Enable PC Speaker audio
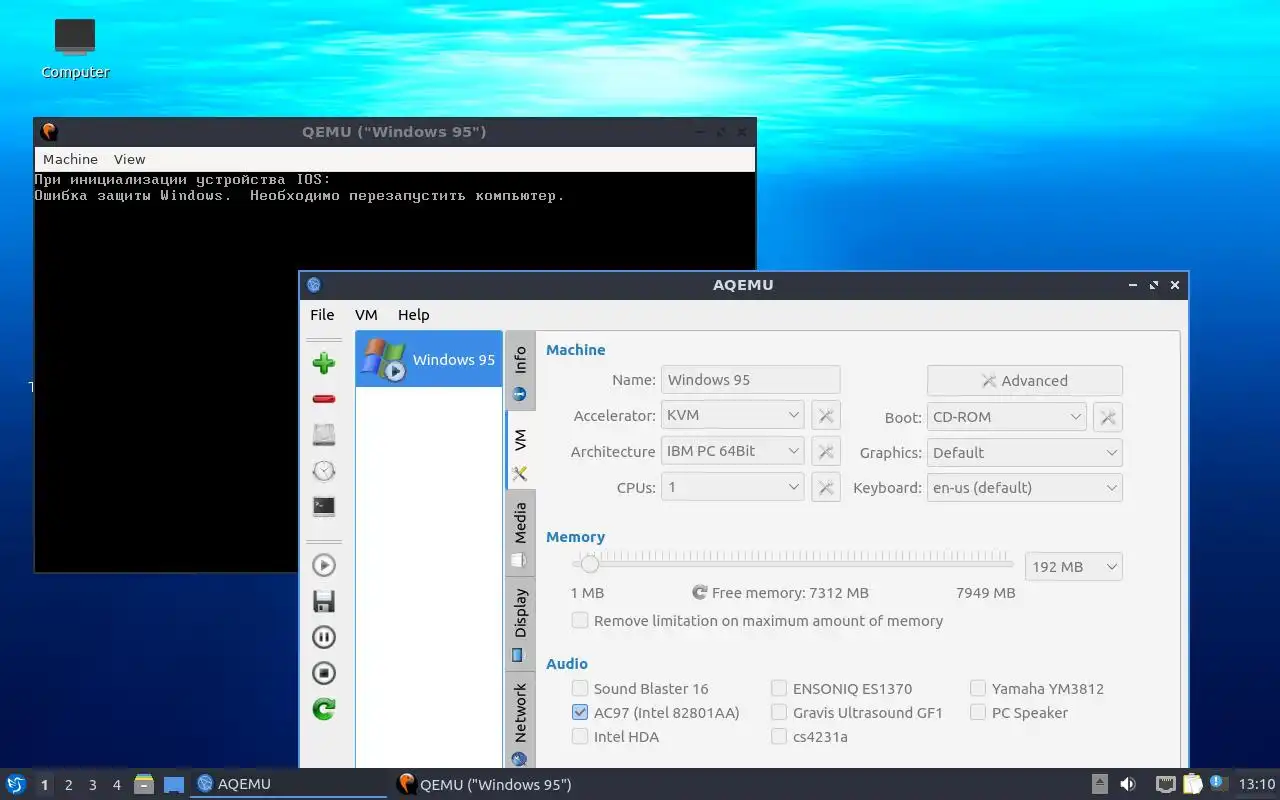 pyautogui.click(x=1019, y=712)
